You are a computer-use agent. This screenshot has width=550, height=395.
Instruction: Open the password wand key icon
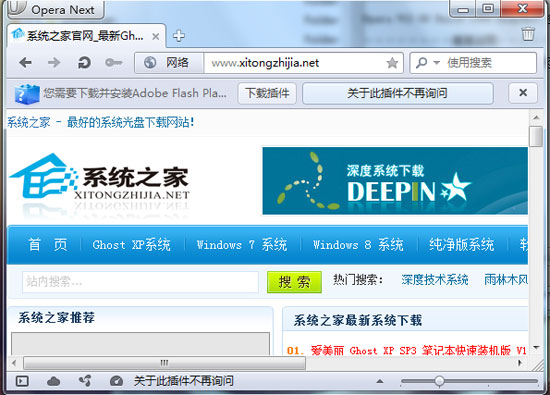114,63
